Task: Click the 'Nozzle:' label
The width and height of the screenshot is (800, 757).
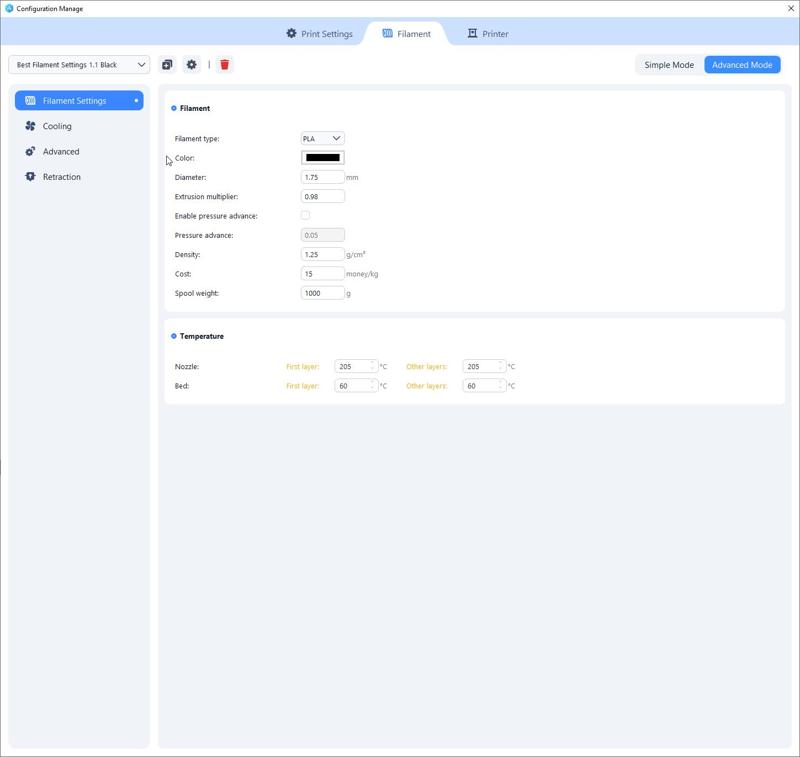Action: click(x=187, y=366)
